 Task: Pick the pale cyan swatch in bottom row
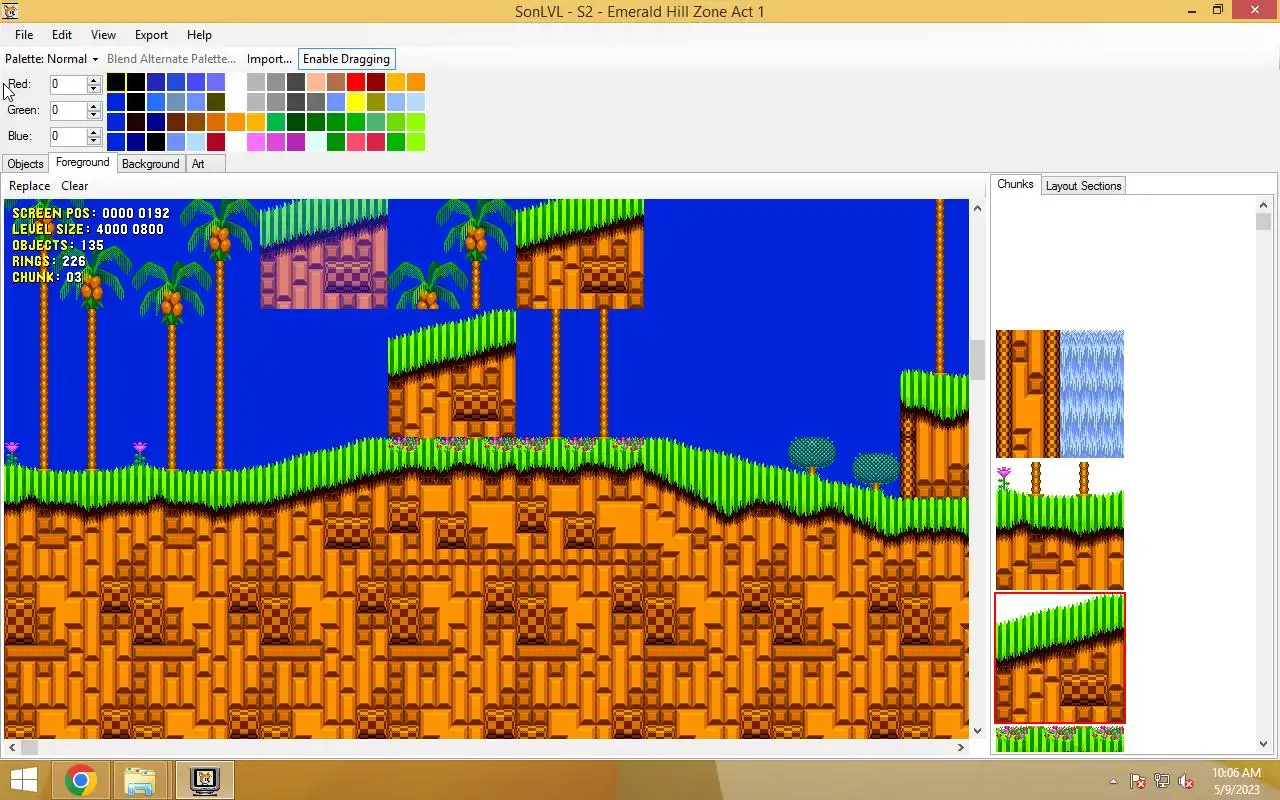316,142
